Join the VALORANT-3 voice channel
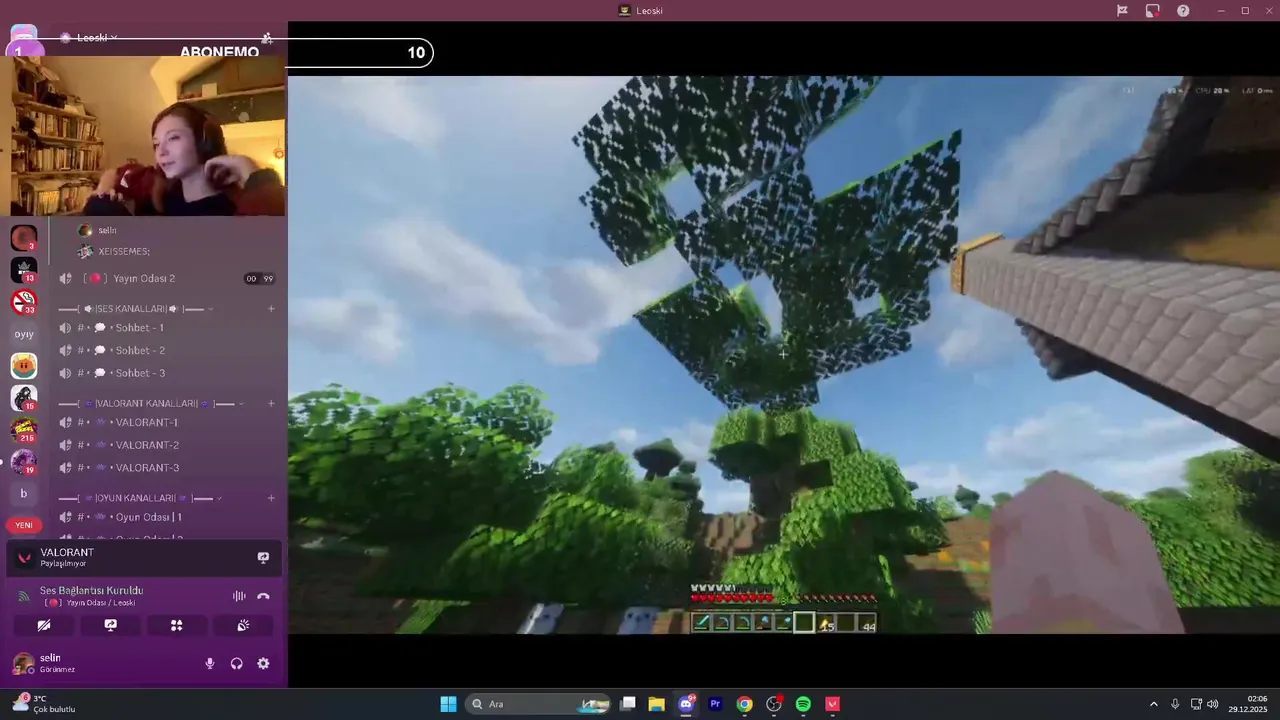This screenshot has height=720, width=1280. click(x=166, y=468)
